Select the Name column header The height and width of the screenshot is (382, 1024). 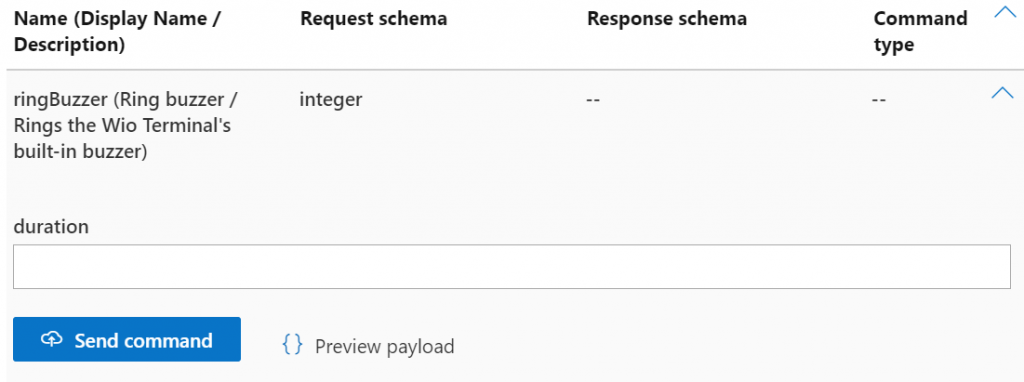click(118, 32)
